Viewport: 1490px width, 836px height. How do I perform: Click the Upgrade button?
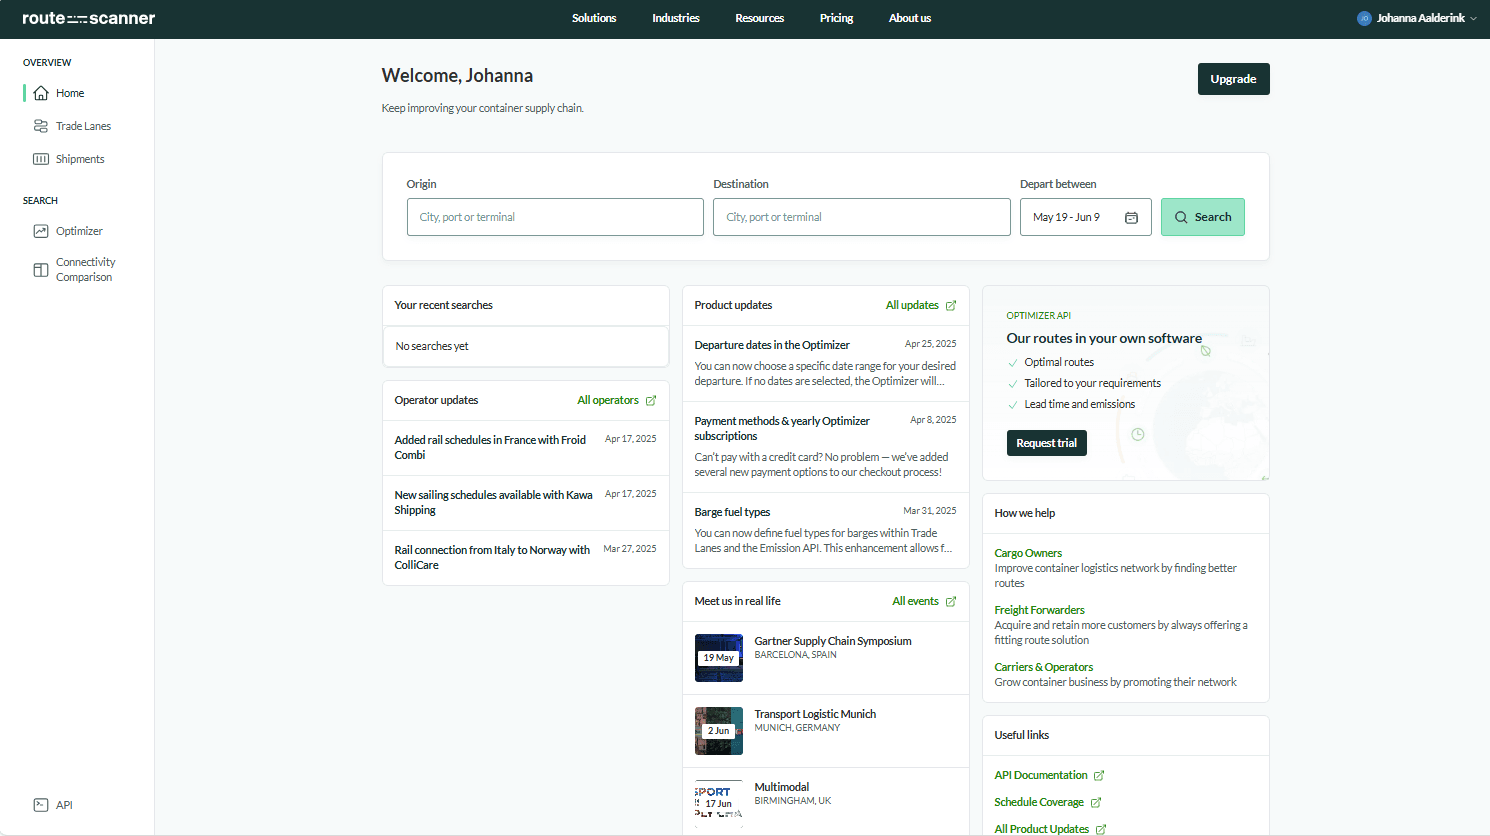tap(1233, 79)
